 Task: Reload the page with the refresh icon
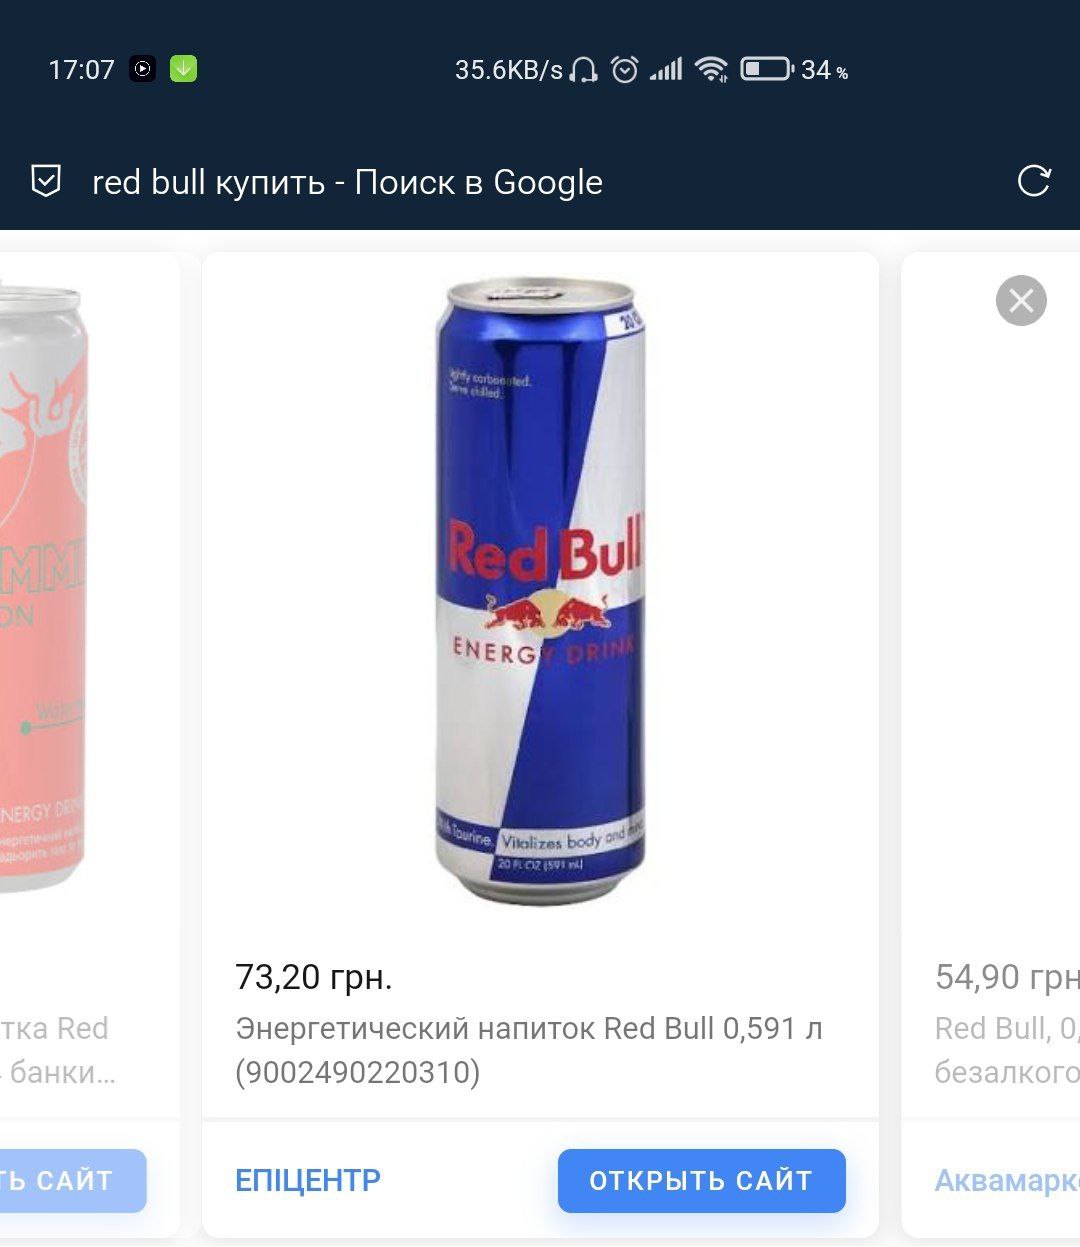click(x=1033, y=181)
